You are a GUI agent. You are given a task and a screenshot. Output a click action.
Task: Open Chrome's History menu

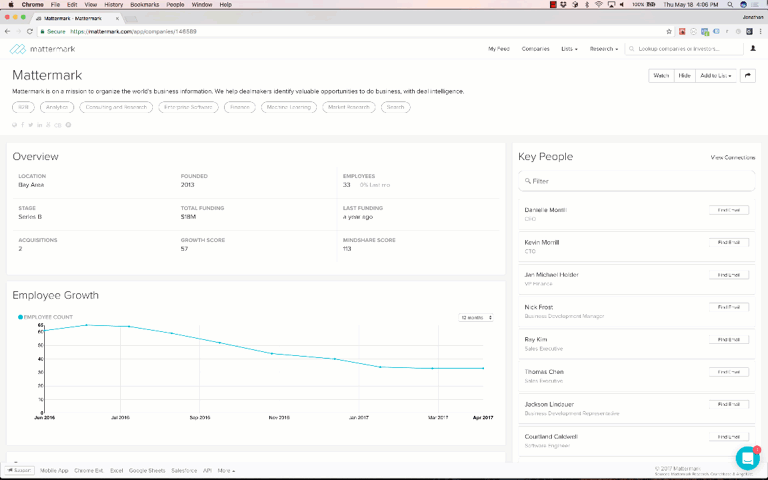(113, 4)
